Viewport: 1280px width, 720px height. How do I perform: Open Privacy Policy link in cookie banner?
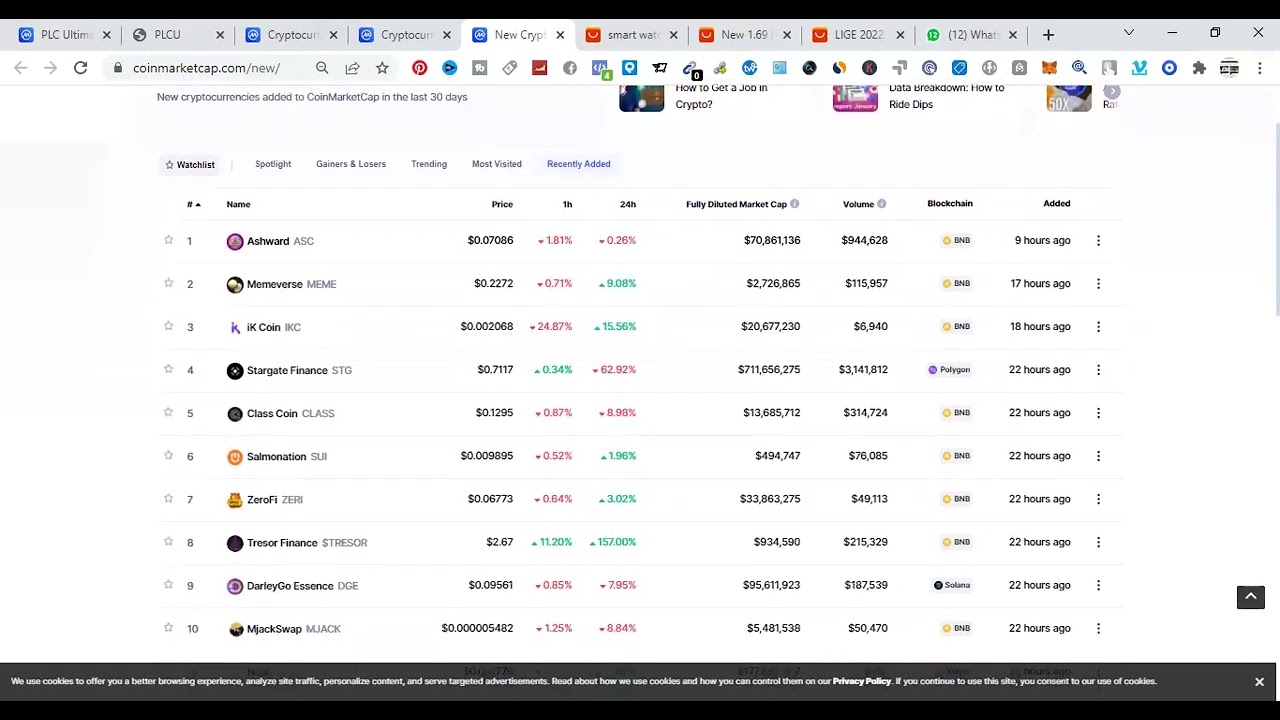pyautogui.click(x=862, y=681)
